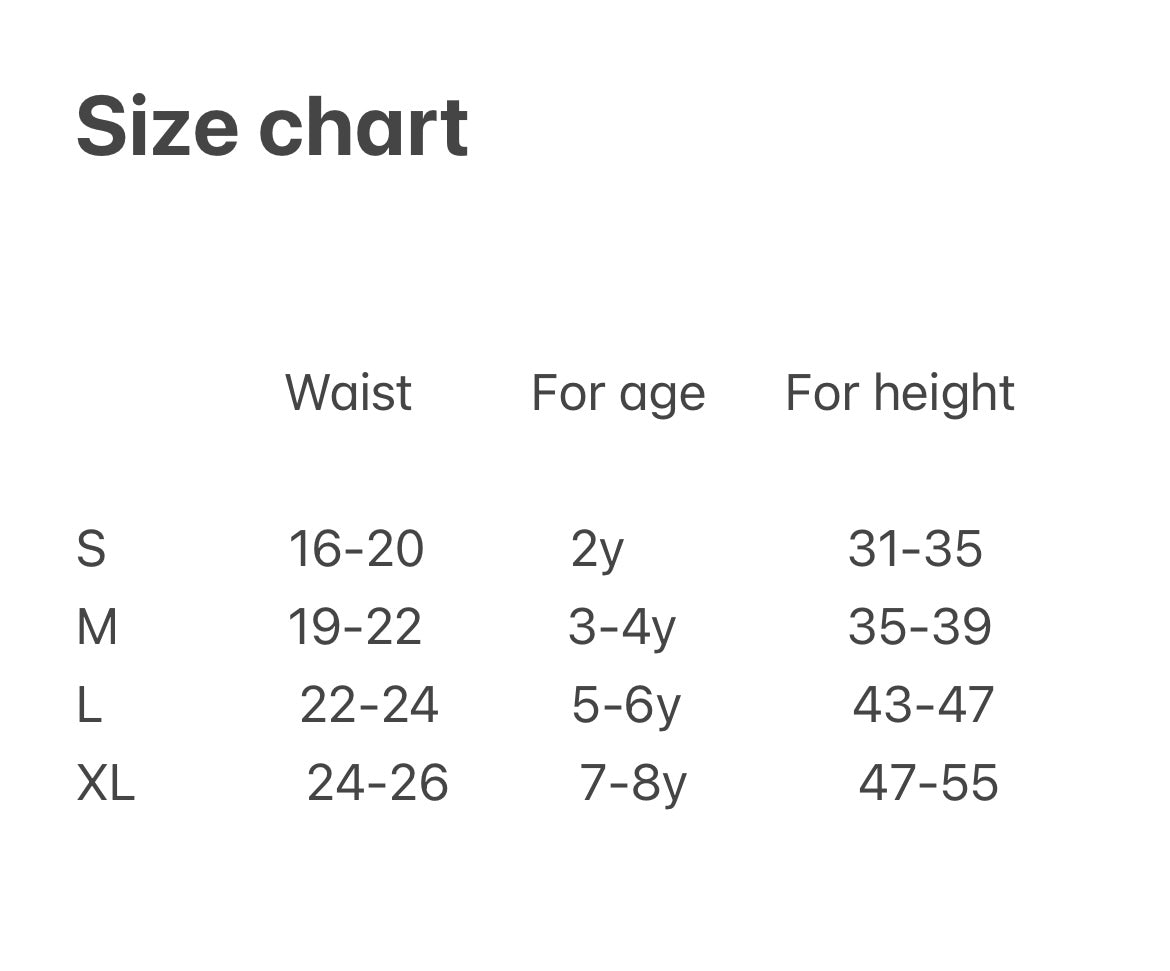This screenshot has width=1170, height=971.
Task: Click waist value 16-20
Action: 356,549
